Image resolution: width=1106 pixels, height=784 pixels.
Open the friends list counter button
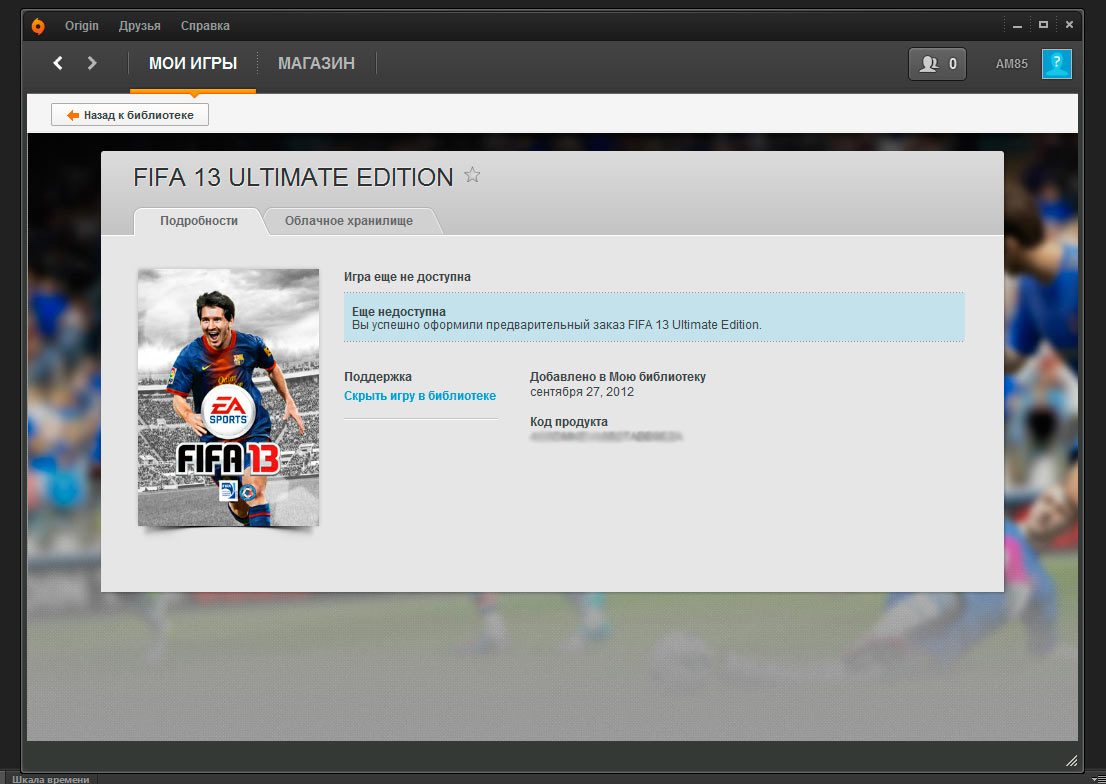click(937, 64)
